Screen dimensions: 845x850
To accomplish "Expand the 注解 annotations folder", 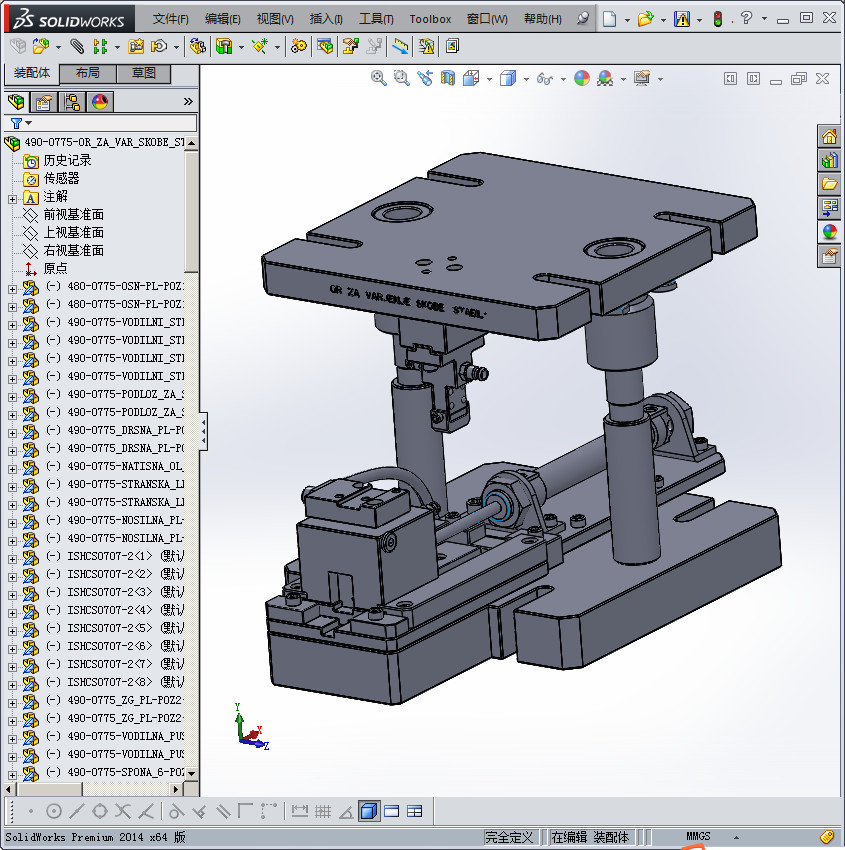I will (x=13, y=197).
